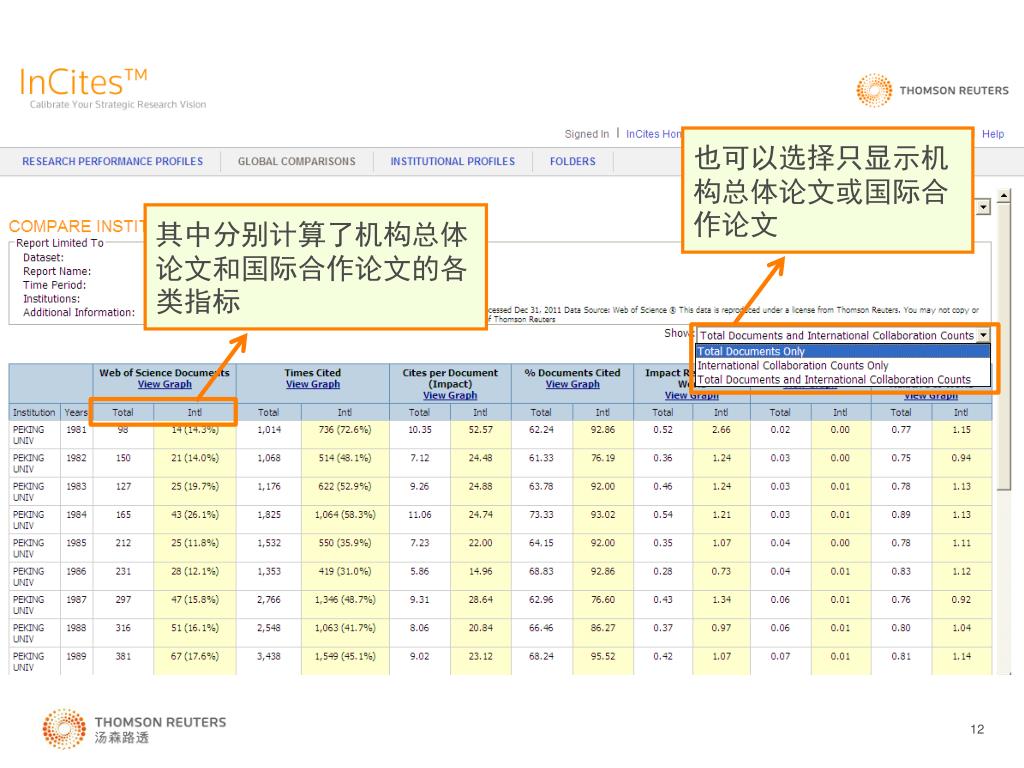
Task: Switch to the Global Comparisons tab
Action: coord(296,161)
